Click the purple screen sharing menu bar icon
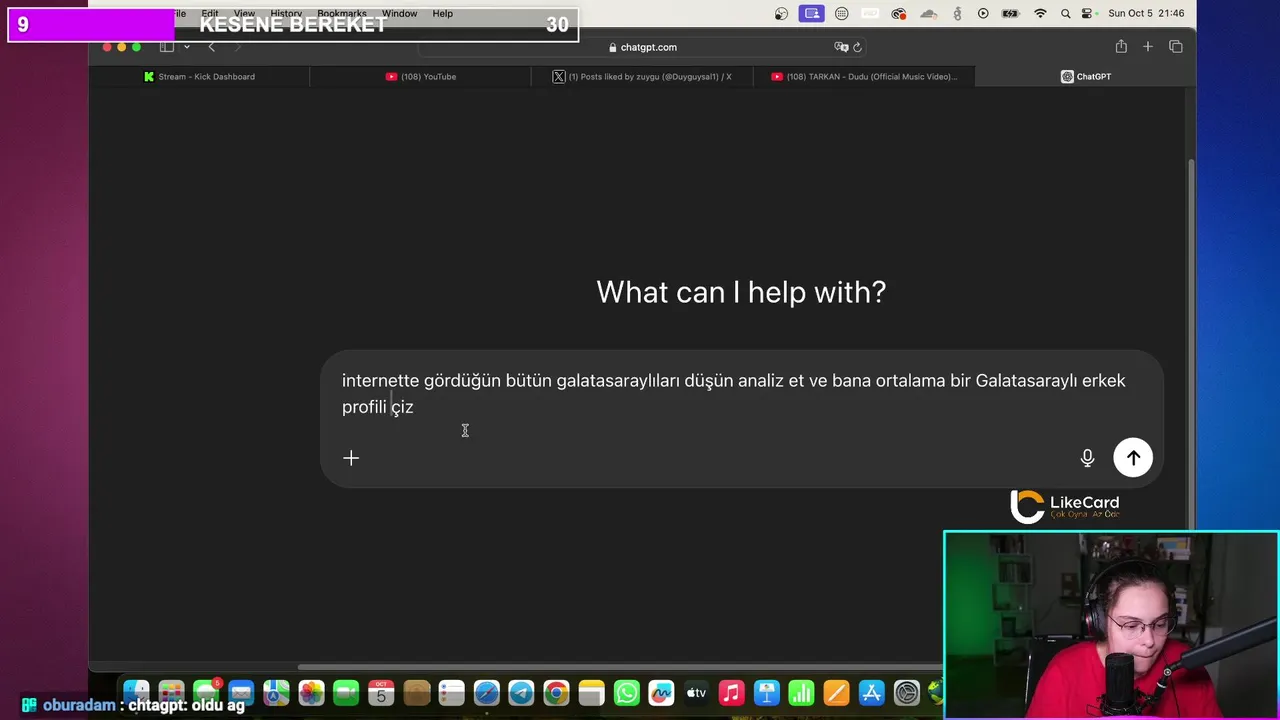This screenshot has width=1280, height=720. click(x=812, y=14)
